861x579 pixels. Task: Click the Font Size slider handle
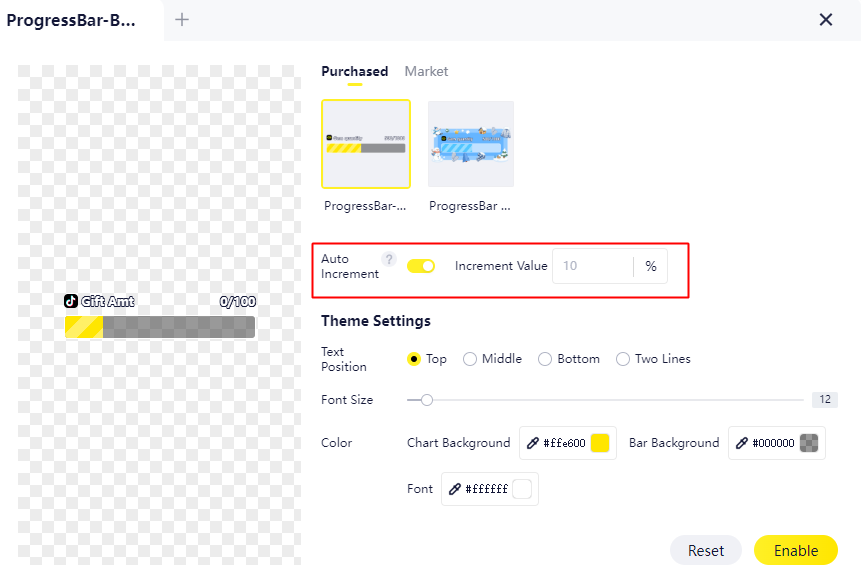tap(427, 400)
